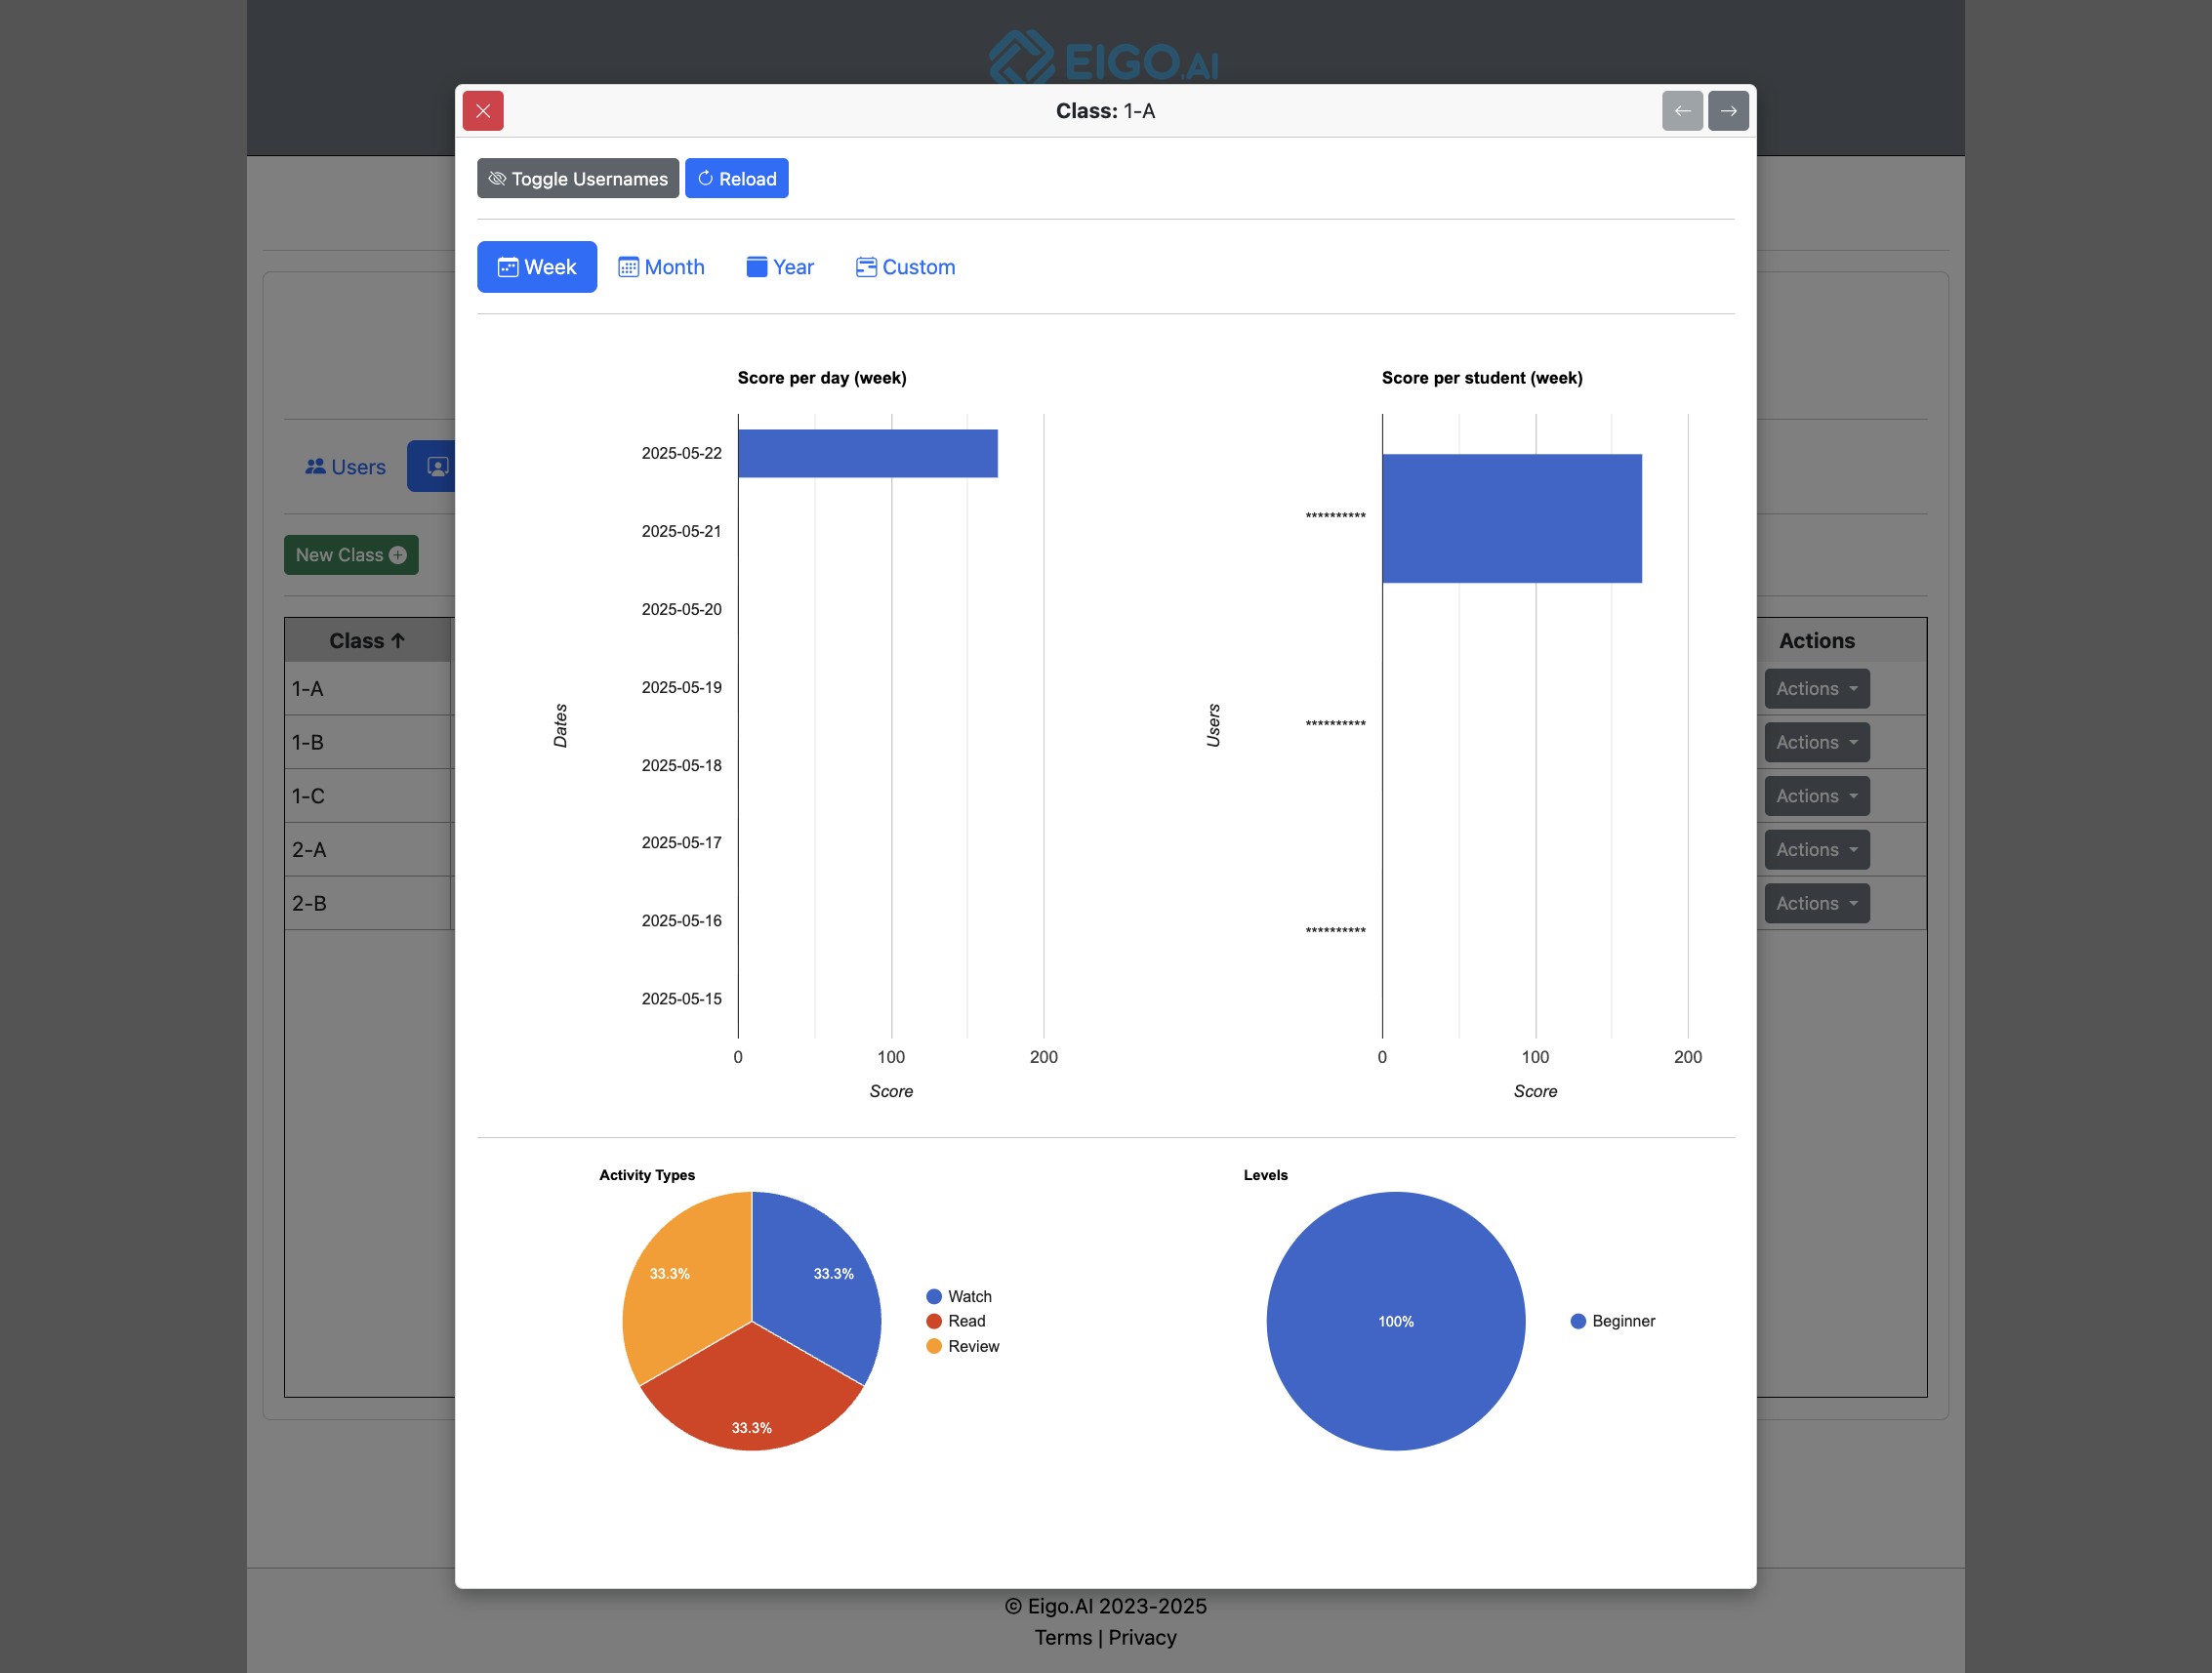Screen dimensions: 2212x1673
Task: Open the Users tab in background page
Action: tap(345, 467)
